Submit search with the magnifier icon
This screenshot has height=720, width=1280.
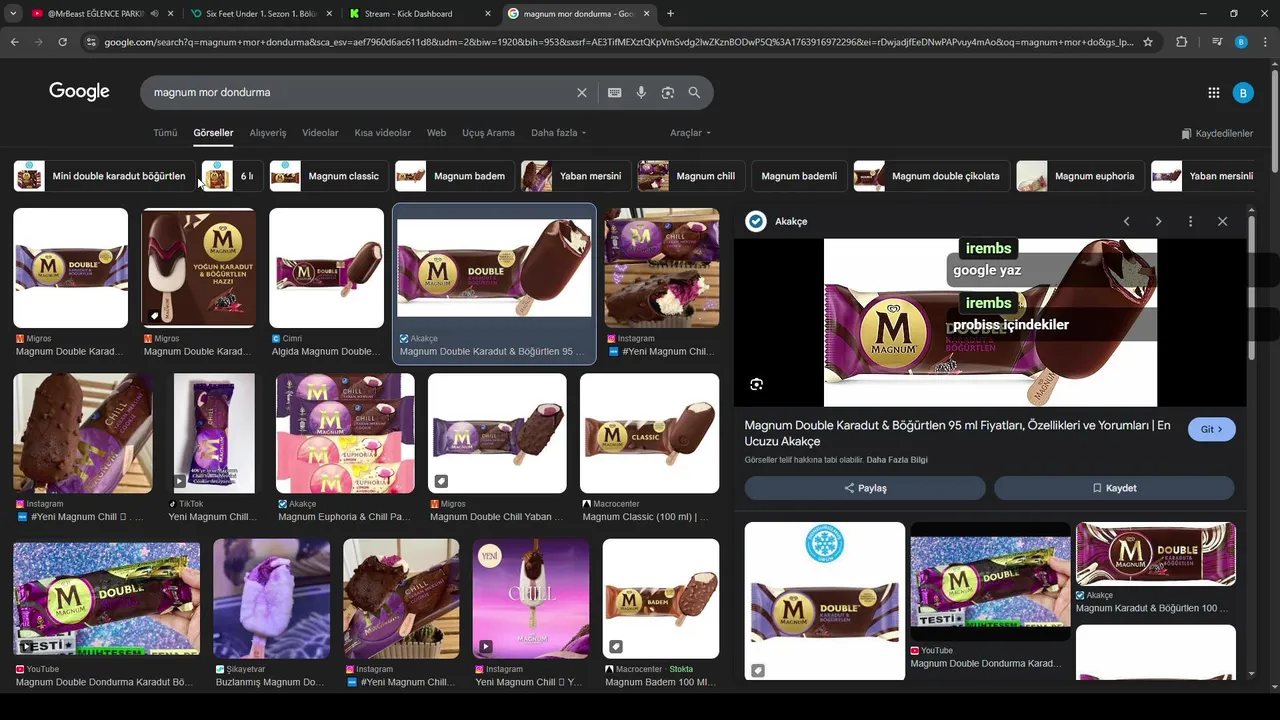click(694, 92)
